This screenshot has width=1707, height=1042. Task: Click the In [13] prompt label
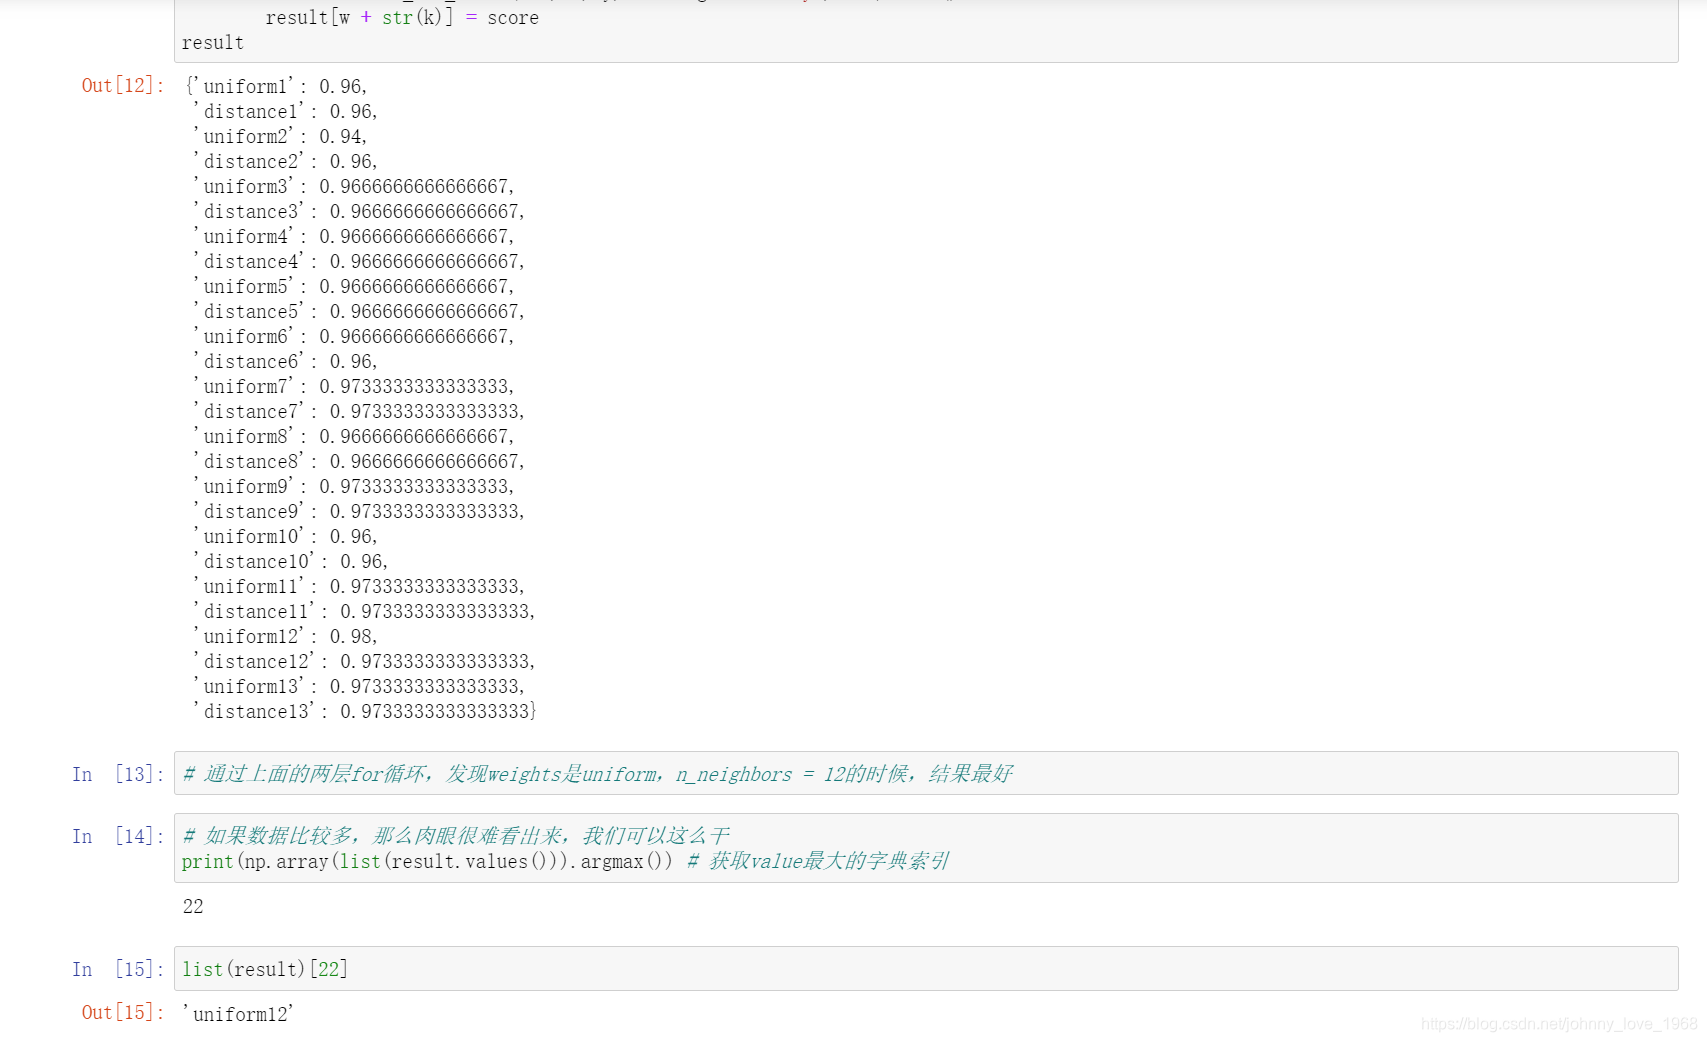(117, 774)
